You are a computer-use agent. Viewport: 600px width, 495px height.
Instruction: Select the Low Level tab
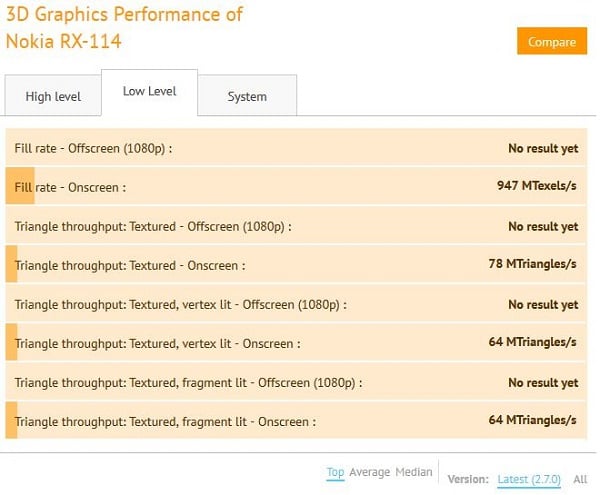coord(150,92)
